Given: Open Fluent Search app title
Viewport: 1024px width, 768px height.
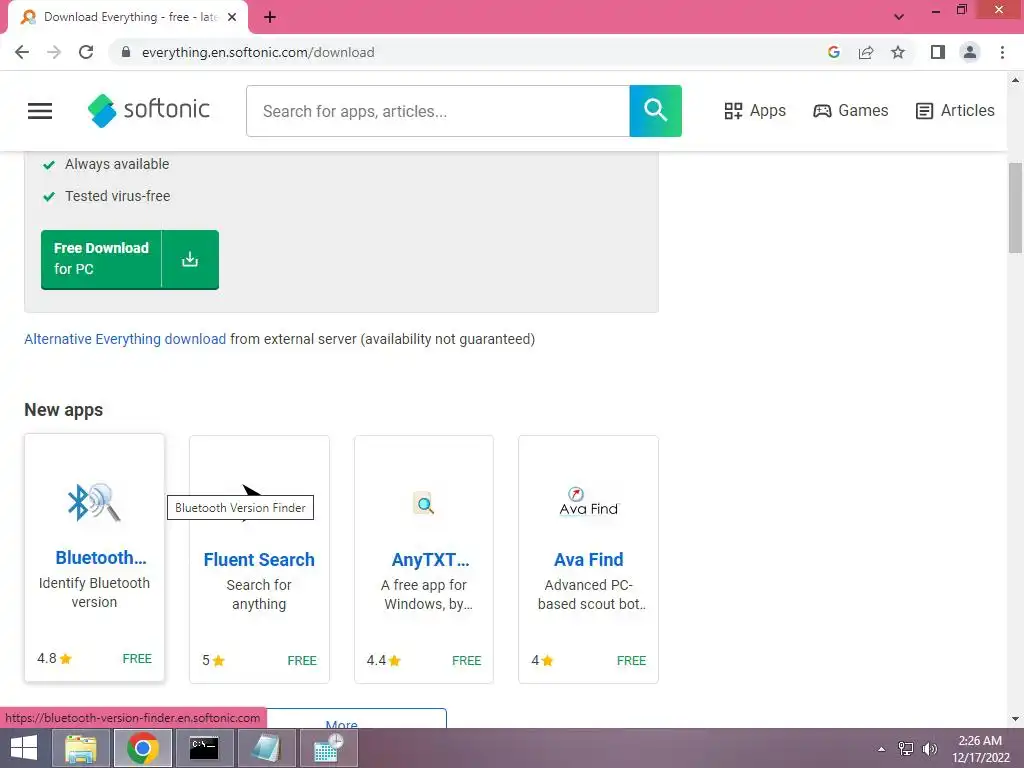Looking at the screenshot, I should click(x=259, y=560).
